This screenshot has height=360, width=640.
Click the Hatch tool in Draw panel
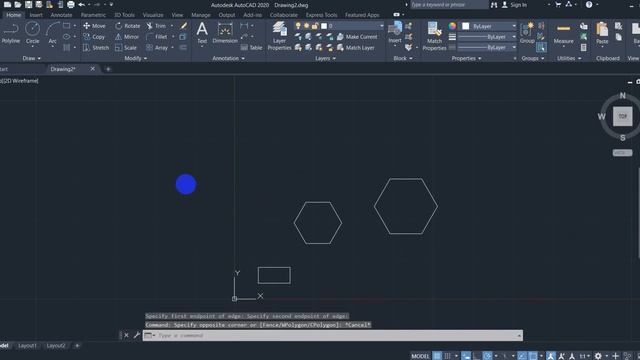click(x=67, y=48)
